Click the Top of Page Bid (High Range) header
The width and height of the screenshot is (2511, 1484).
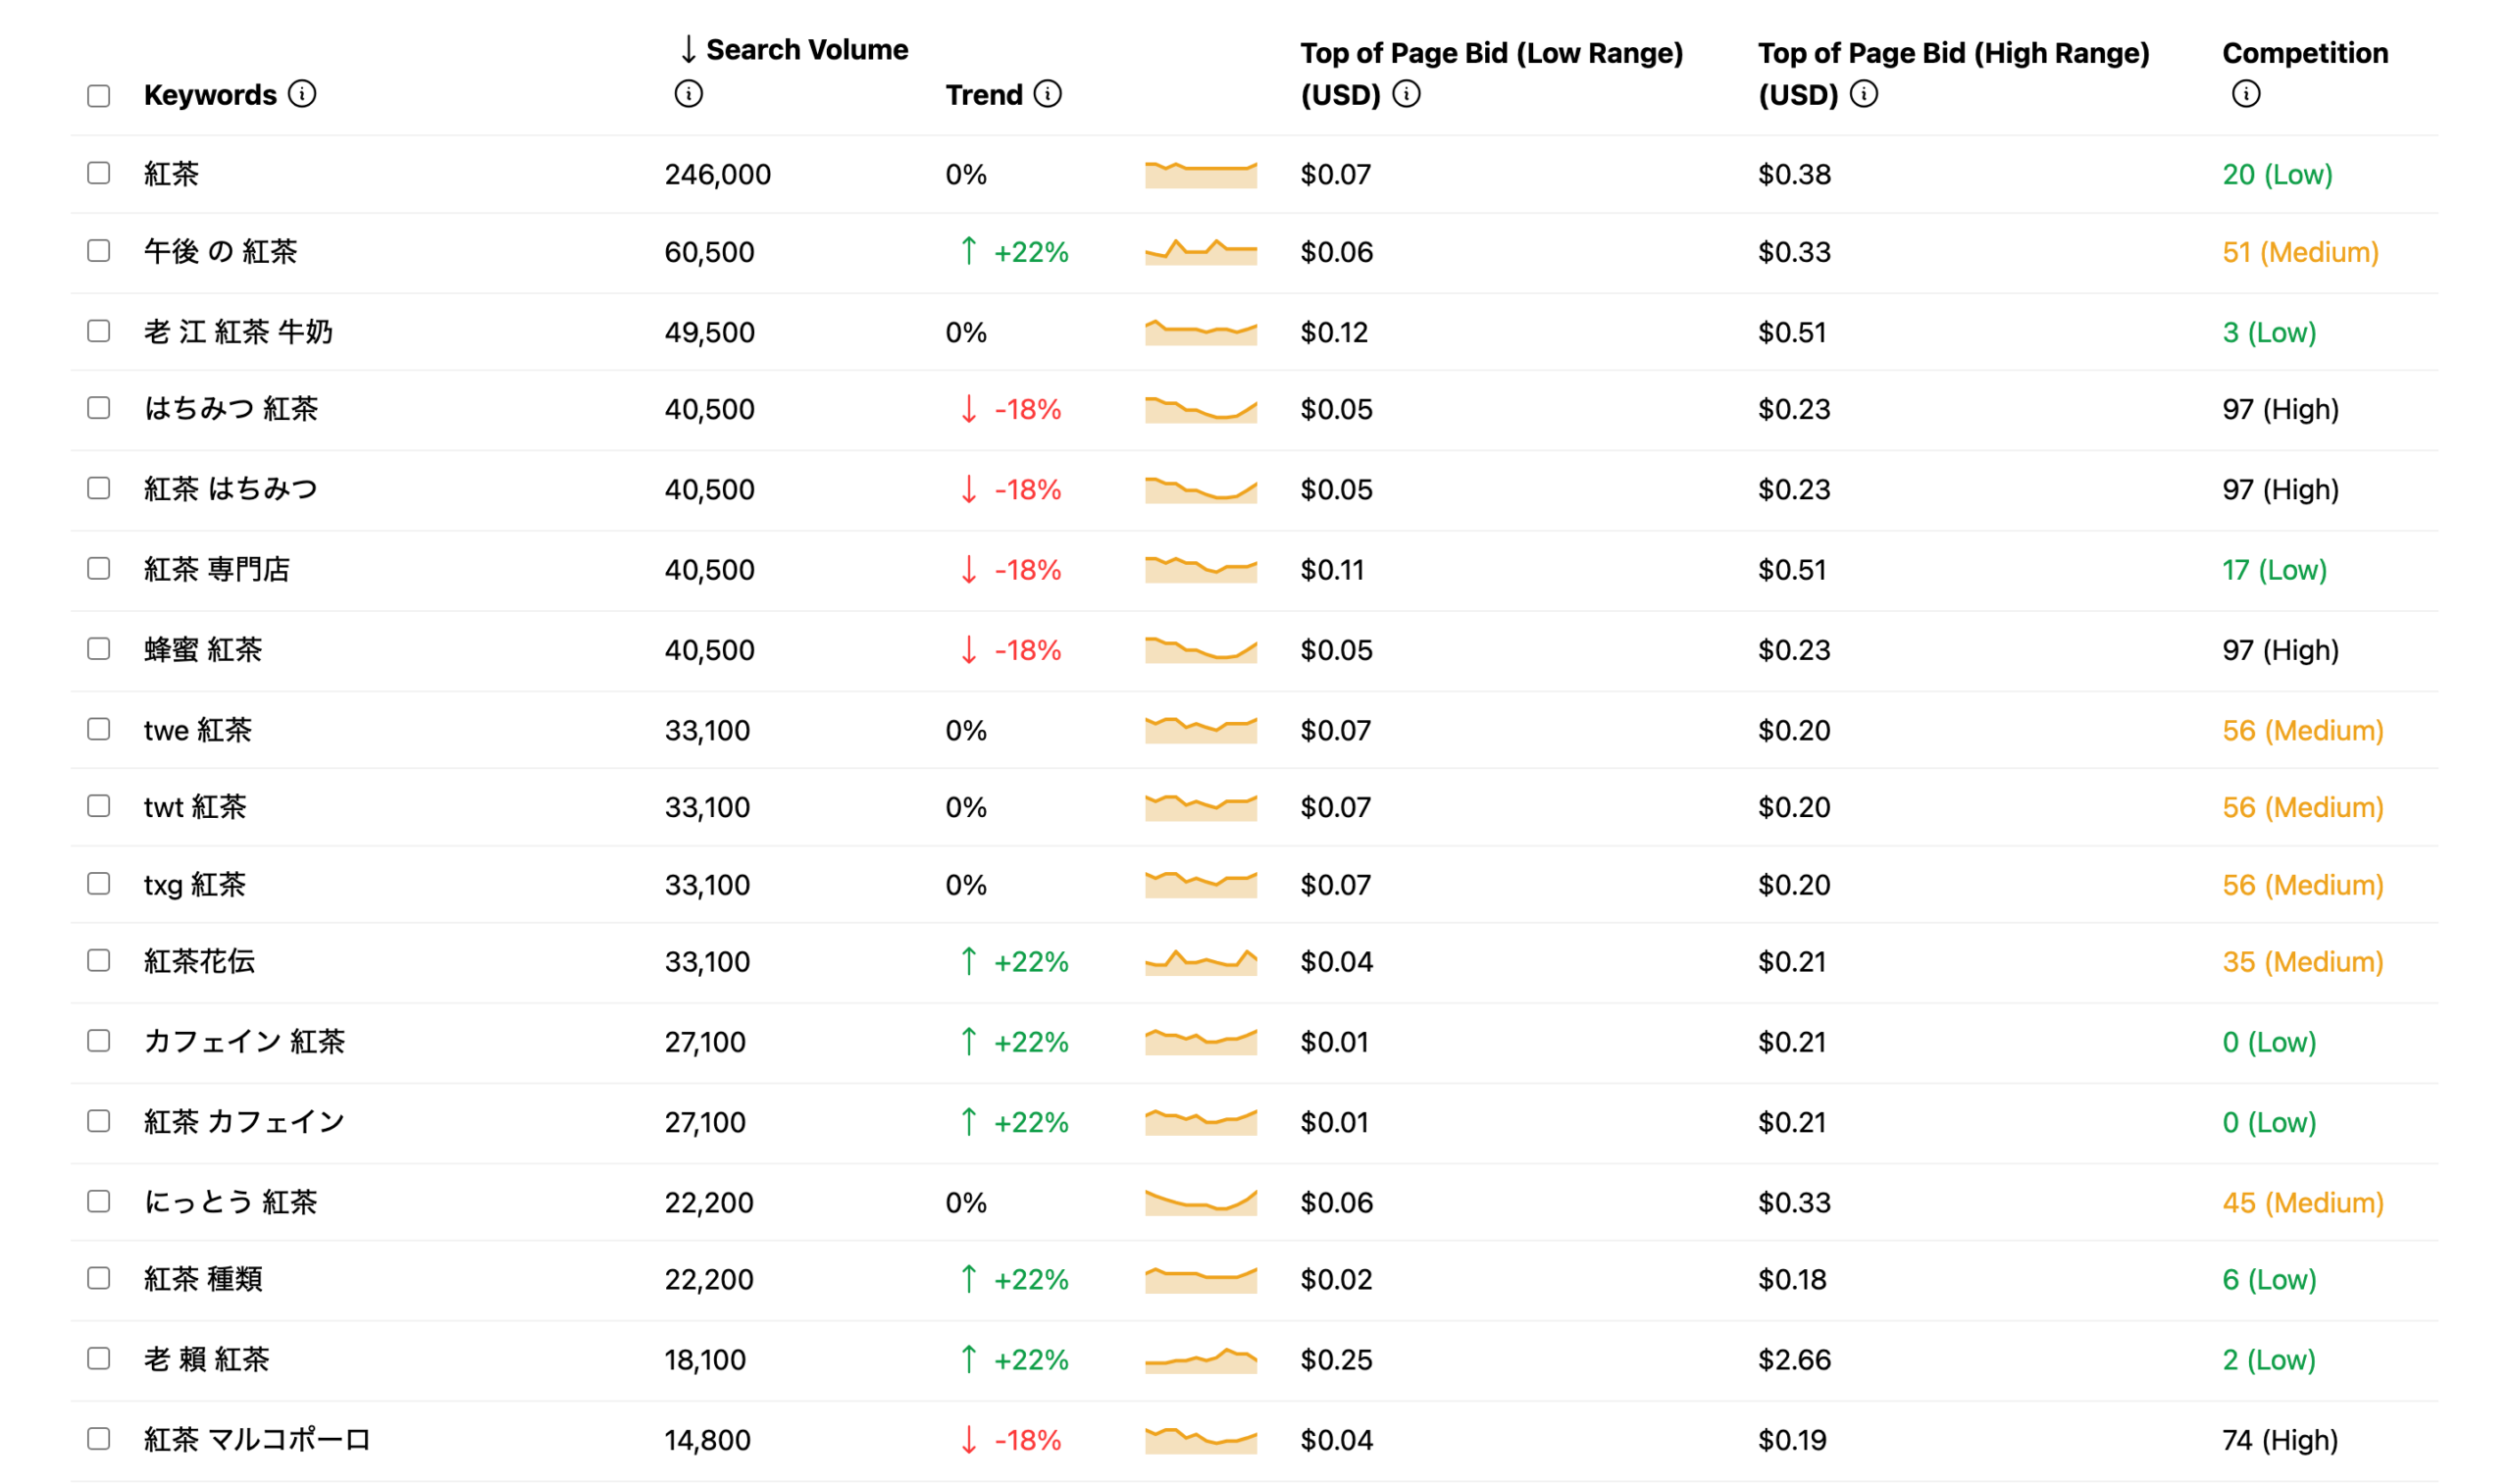[1952, 53]
